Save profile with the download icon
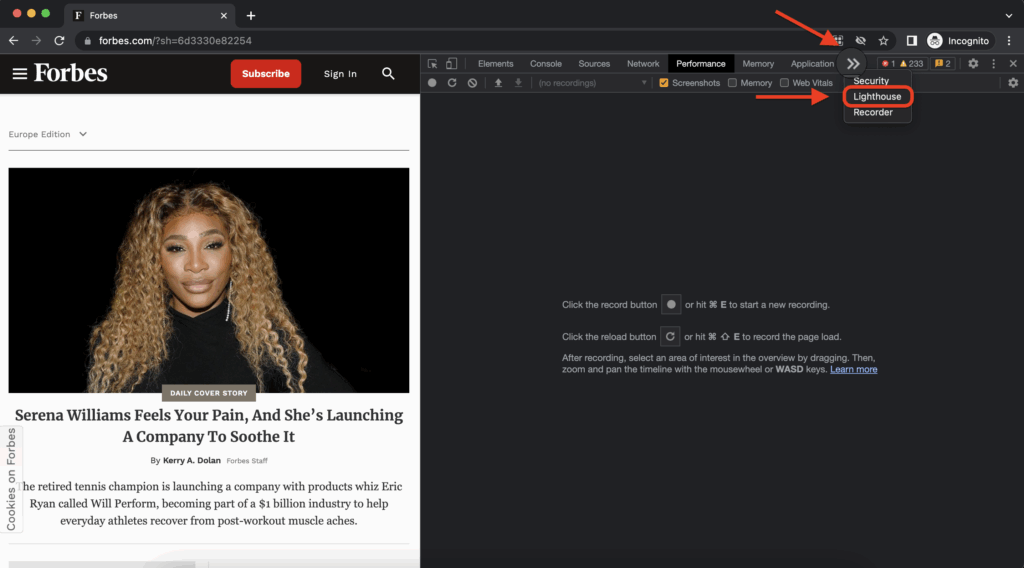This screenshot has width=1024, height=568. point(518,83)
